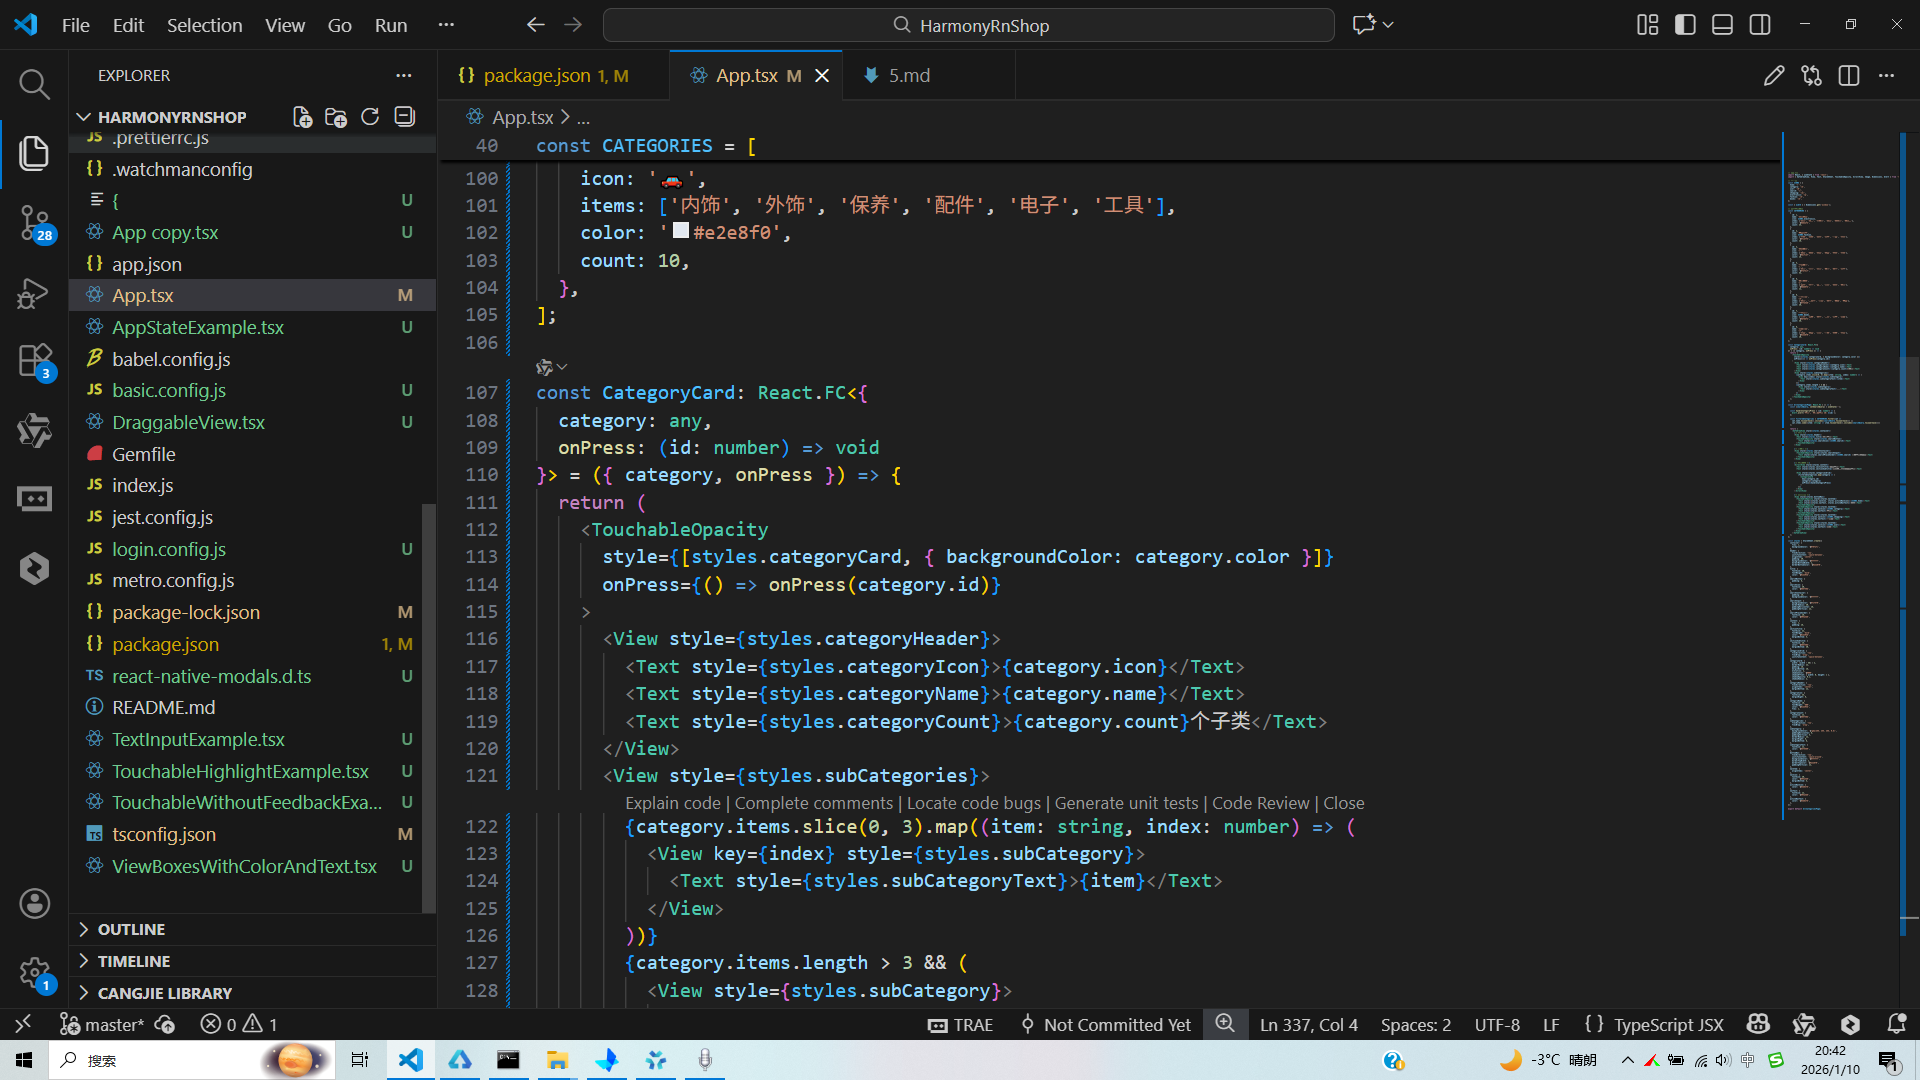The height and width of the screenshot is (1080, 1920).
Task: Click the HarmonyRnShop command center search box
Action: click(968, 25)
